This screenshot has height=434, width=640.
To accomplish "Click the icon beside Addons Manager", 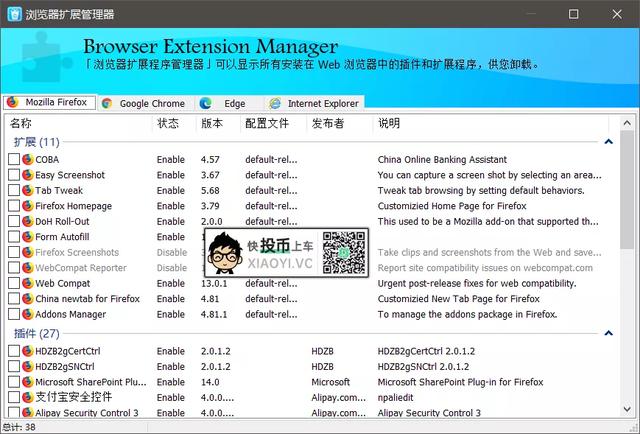I will pos(28,314).
